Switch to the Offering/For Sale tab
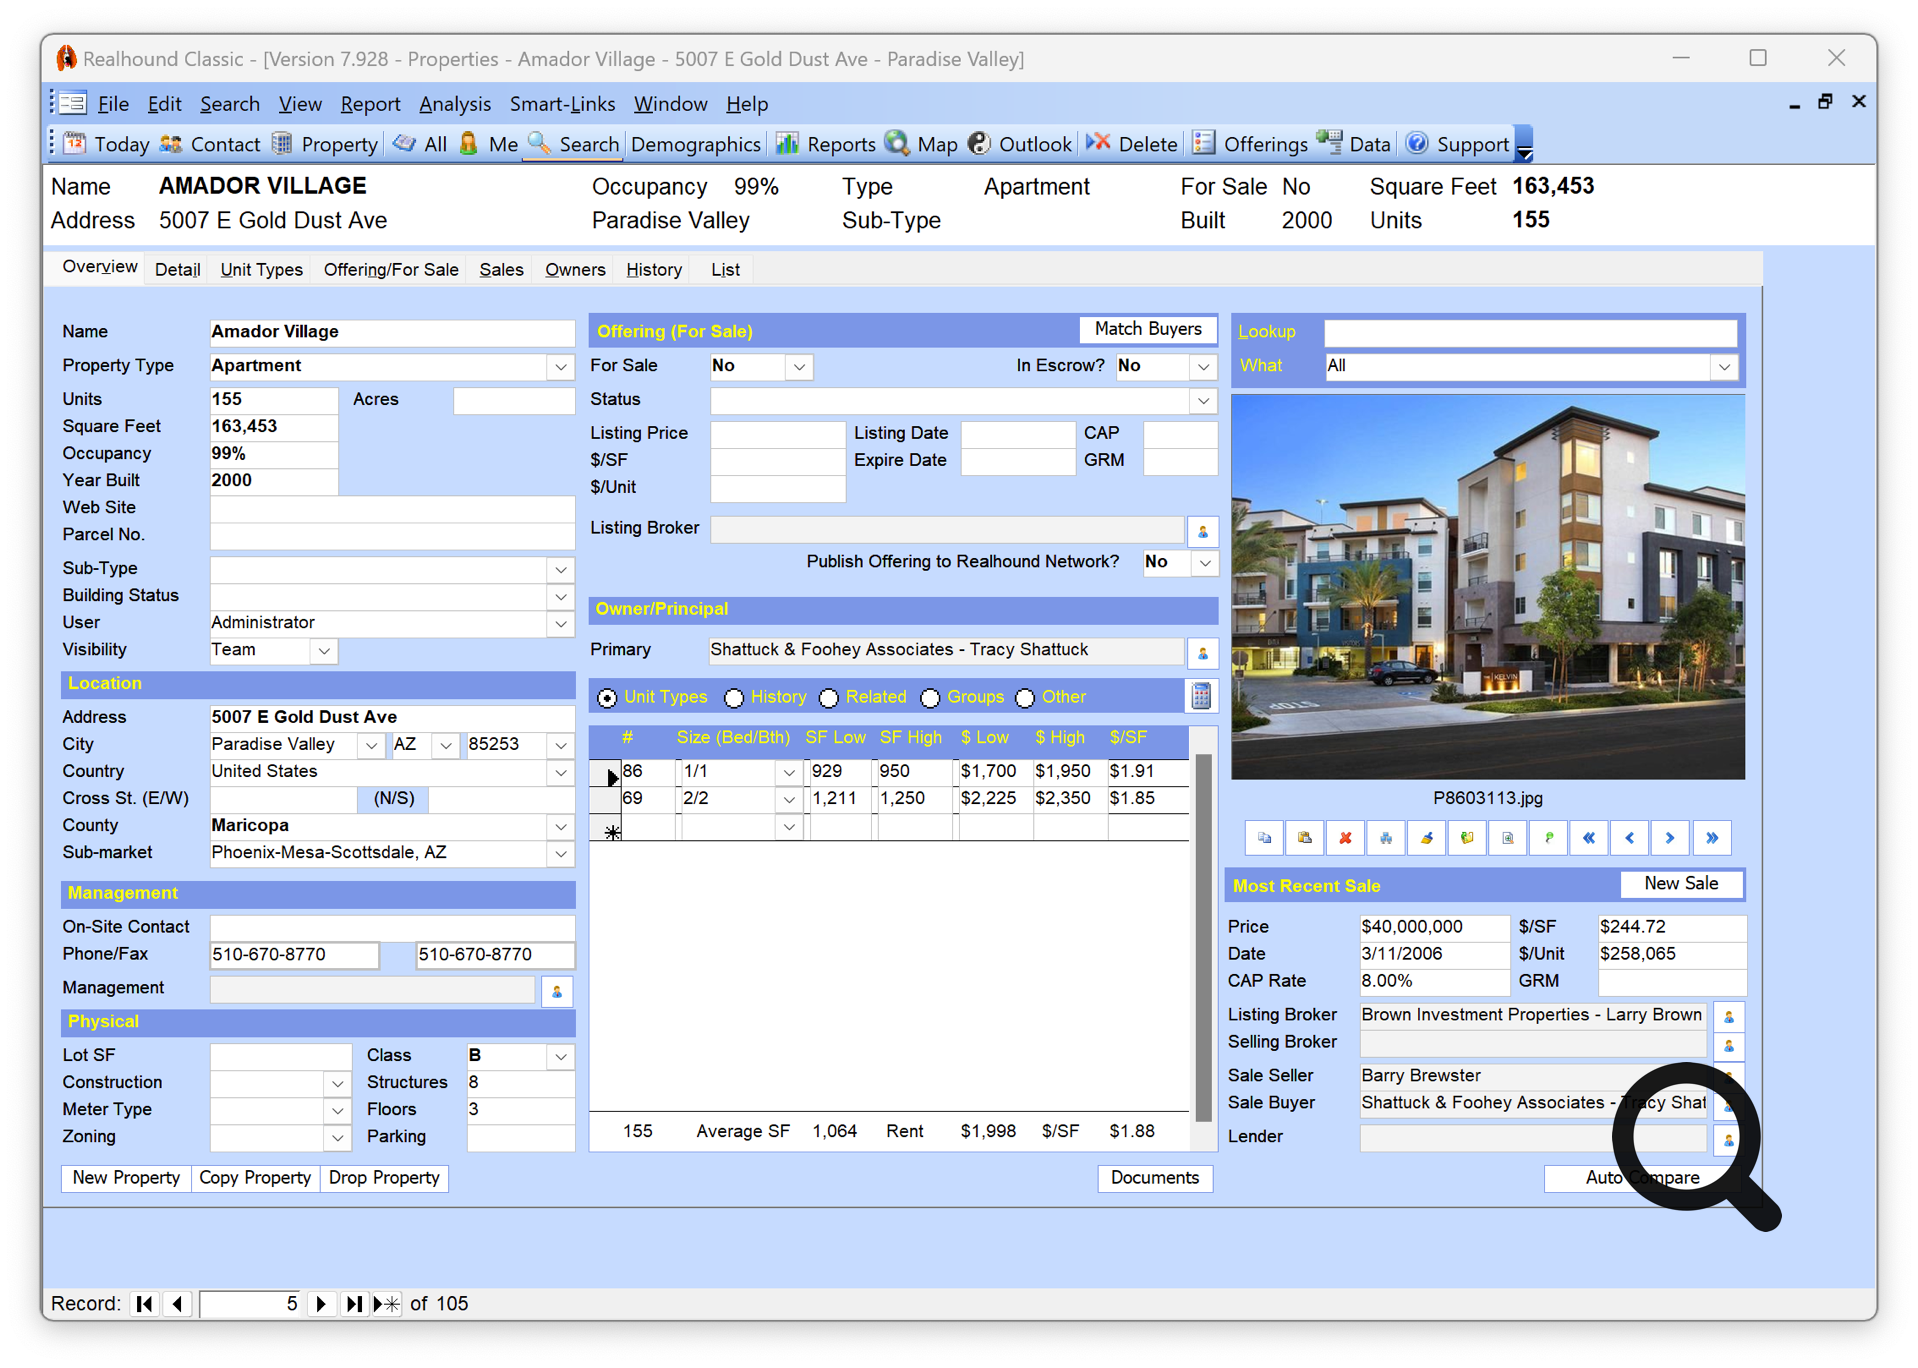Viewport: 1918px width, 1368px height. (x=391, y=270)
